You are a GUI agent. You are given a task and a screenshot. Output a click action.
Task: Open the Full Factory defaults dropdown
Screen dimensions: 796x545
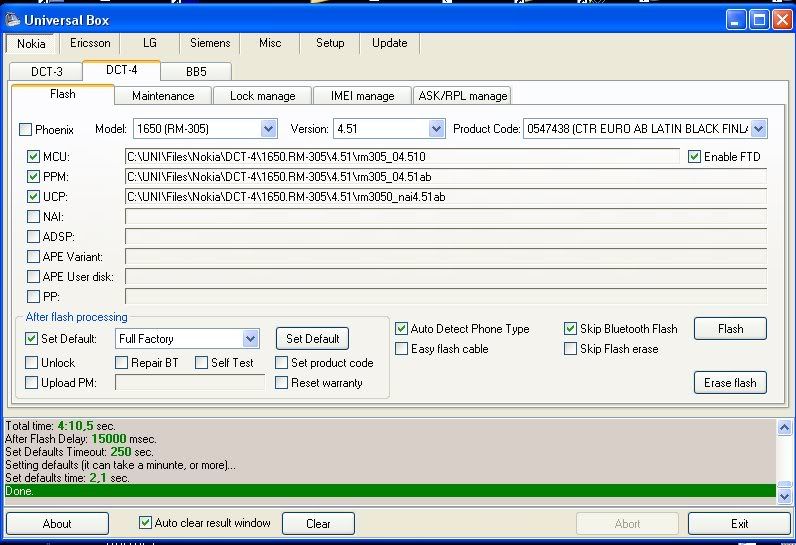(250, 338)
